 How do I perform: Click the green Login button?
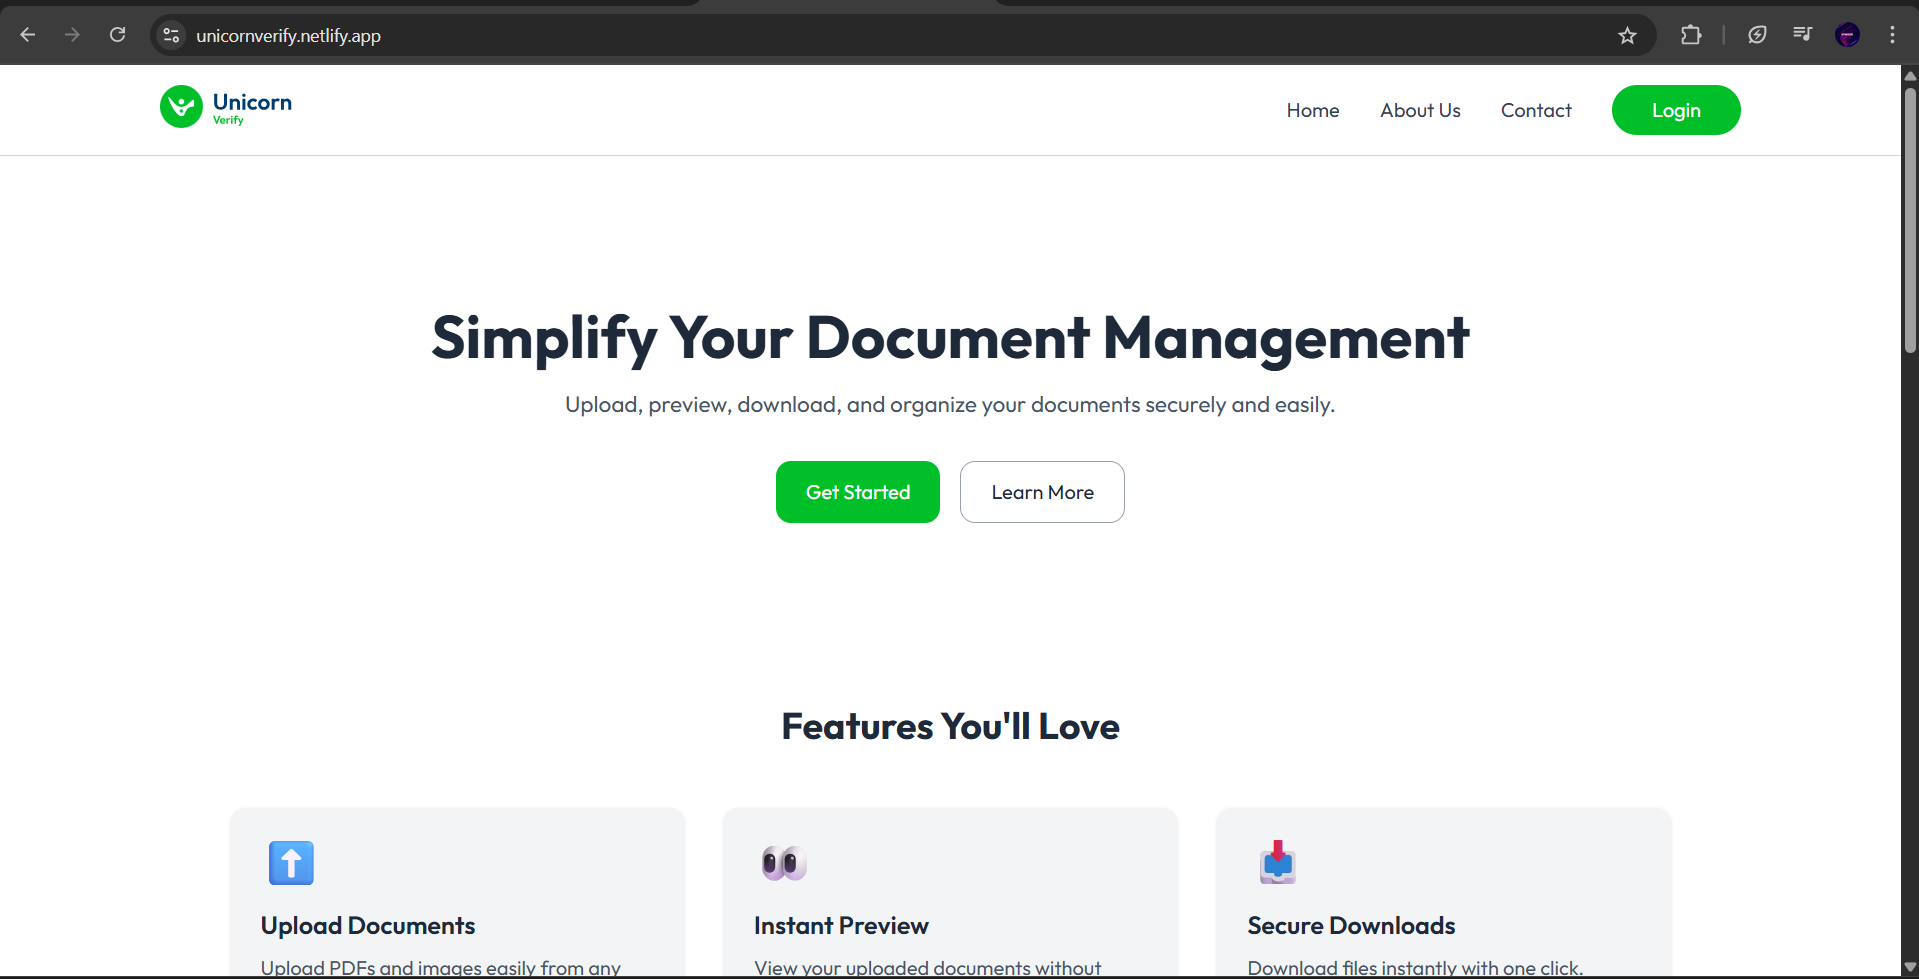click(1676, 110)
